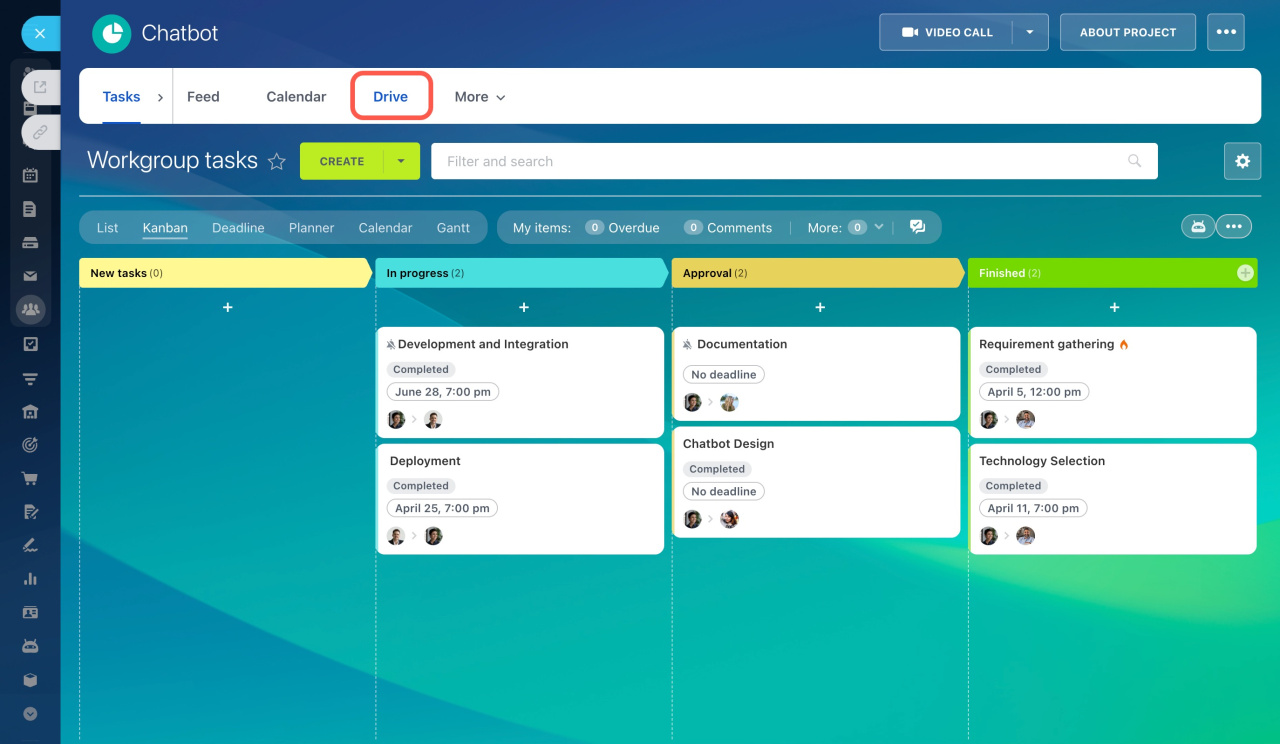Viewport: 1280px width, 744px height.
Task: Click the Filter and search field
Action: [780, 161]
